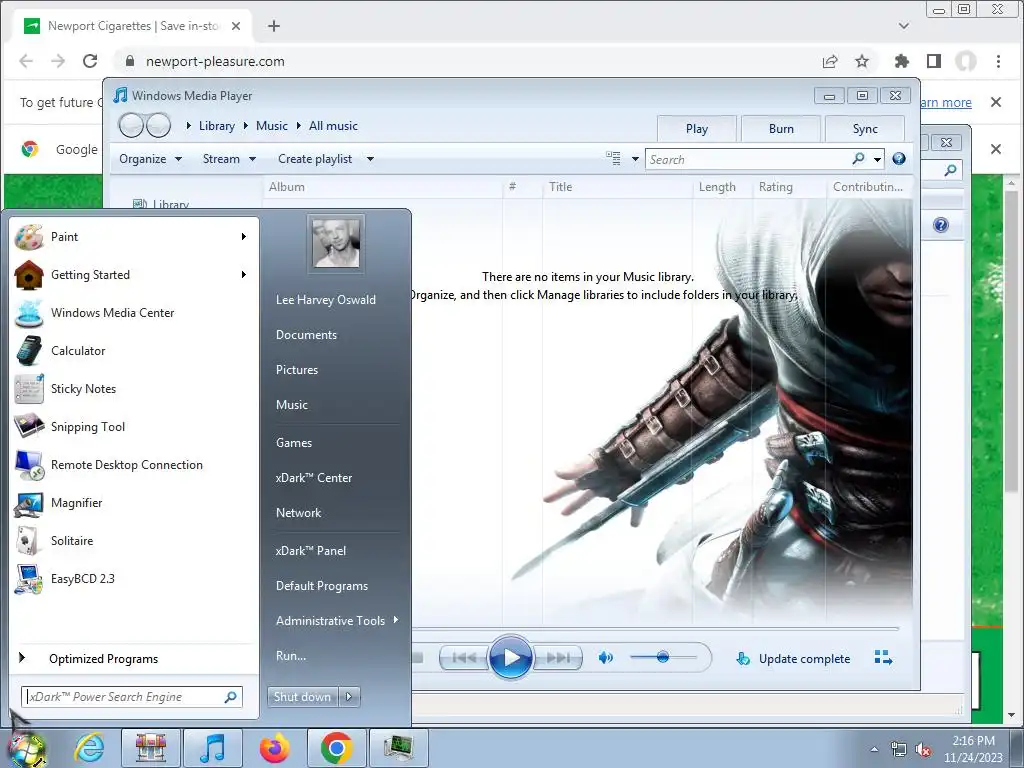Viewport: 1024px width, 768px height.
Task: Expand Paint recent files arrow
Action: pyautogui.click(x=244, y=236)
